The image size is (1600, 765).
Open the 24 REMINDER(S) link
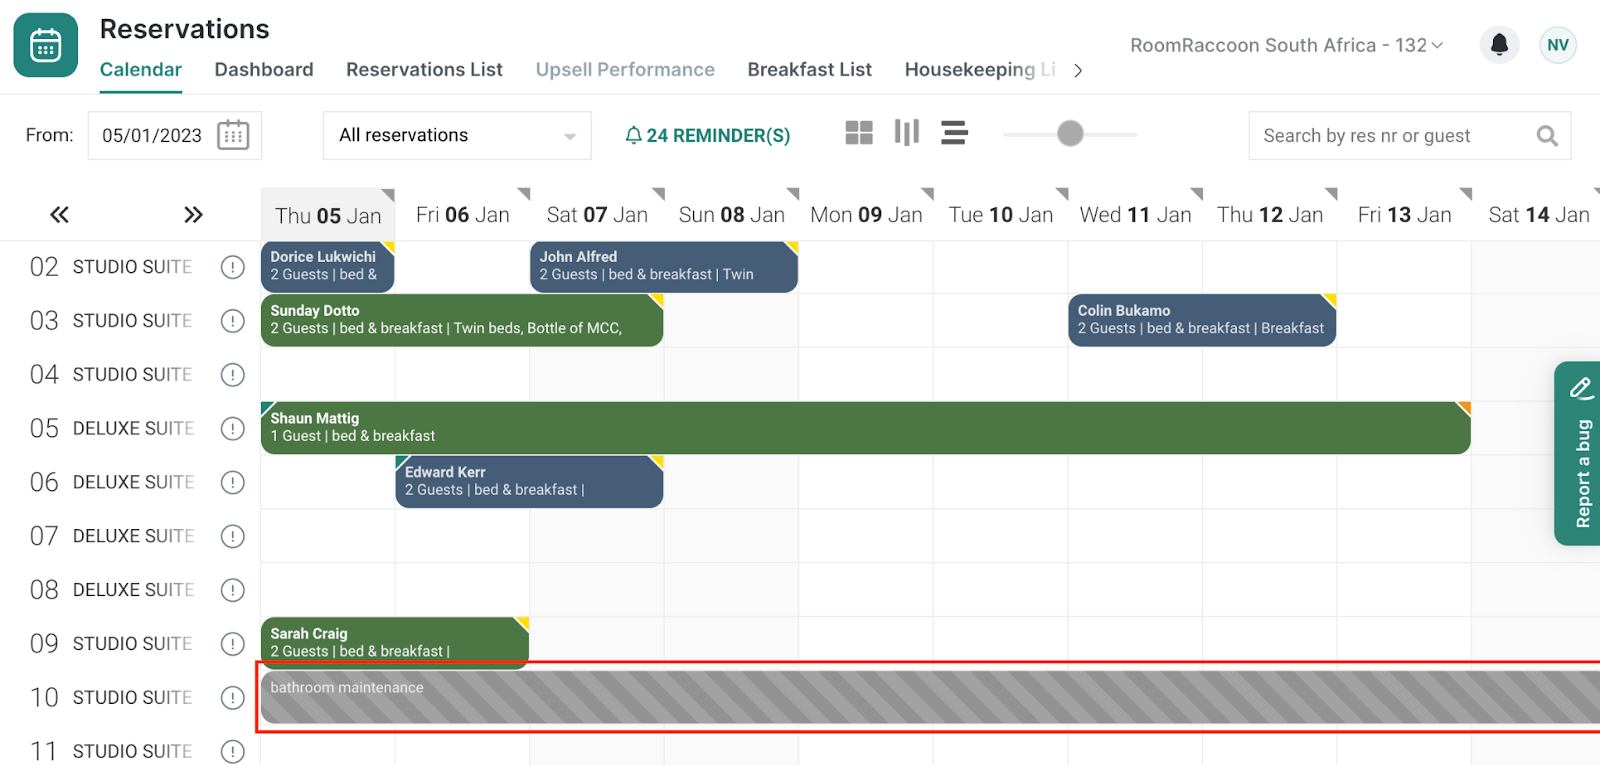708,135
